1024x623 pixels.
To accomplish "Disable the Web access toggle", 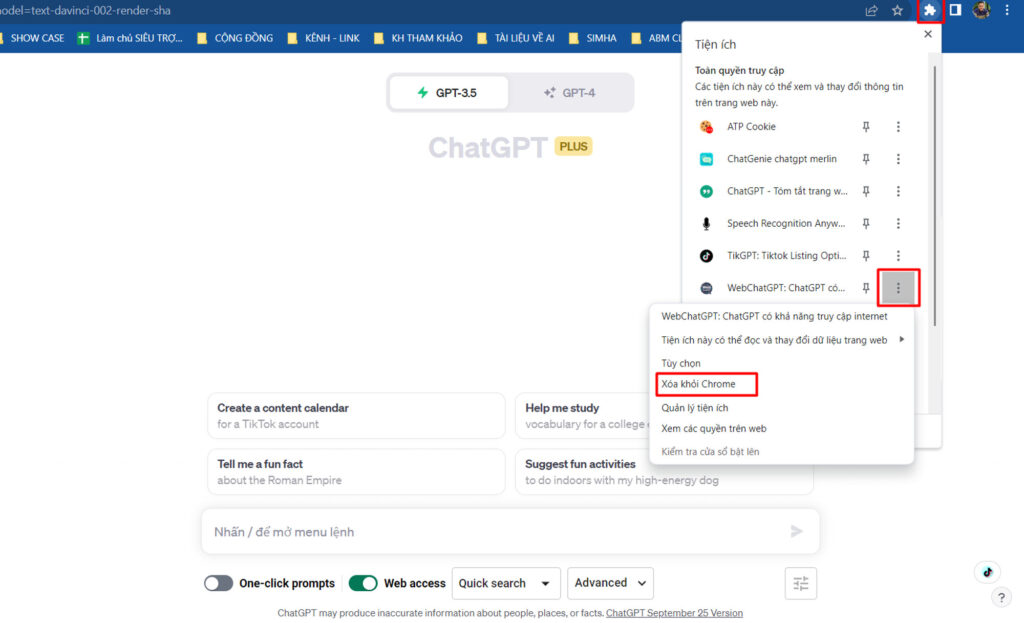I will point(363,583).
